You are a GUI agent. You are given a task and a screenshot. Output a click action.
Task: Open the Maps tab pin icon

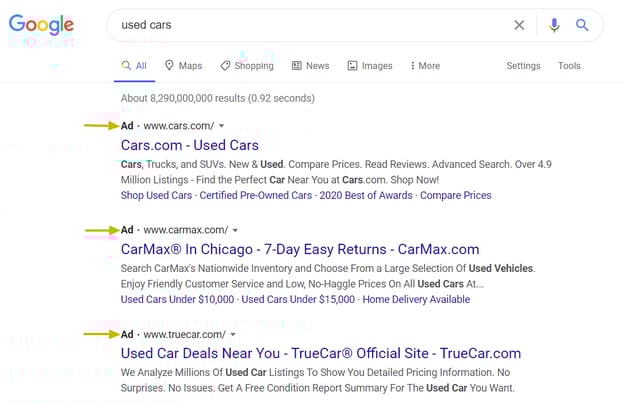[169, 65]
